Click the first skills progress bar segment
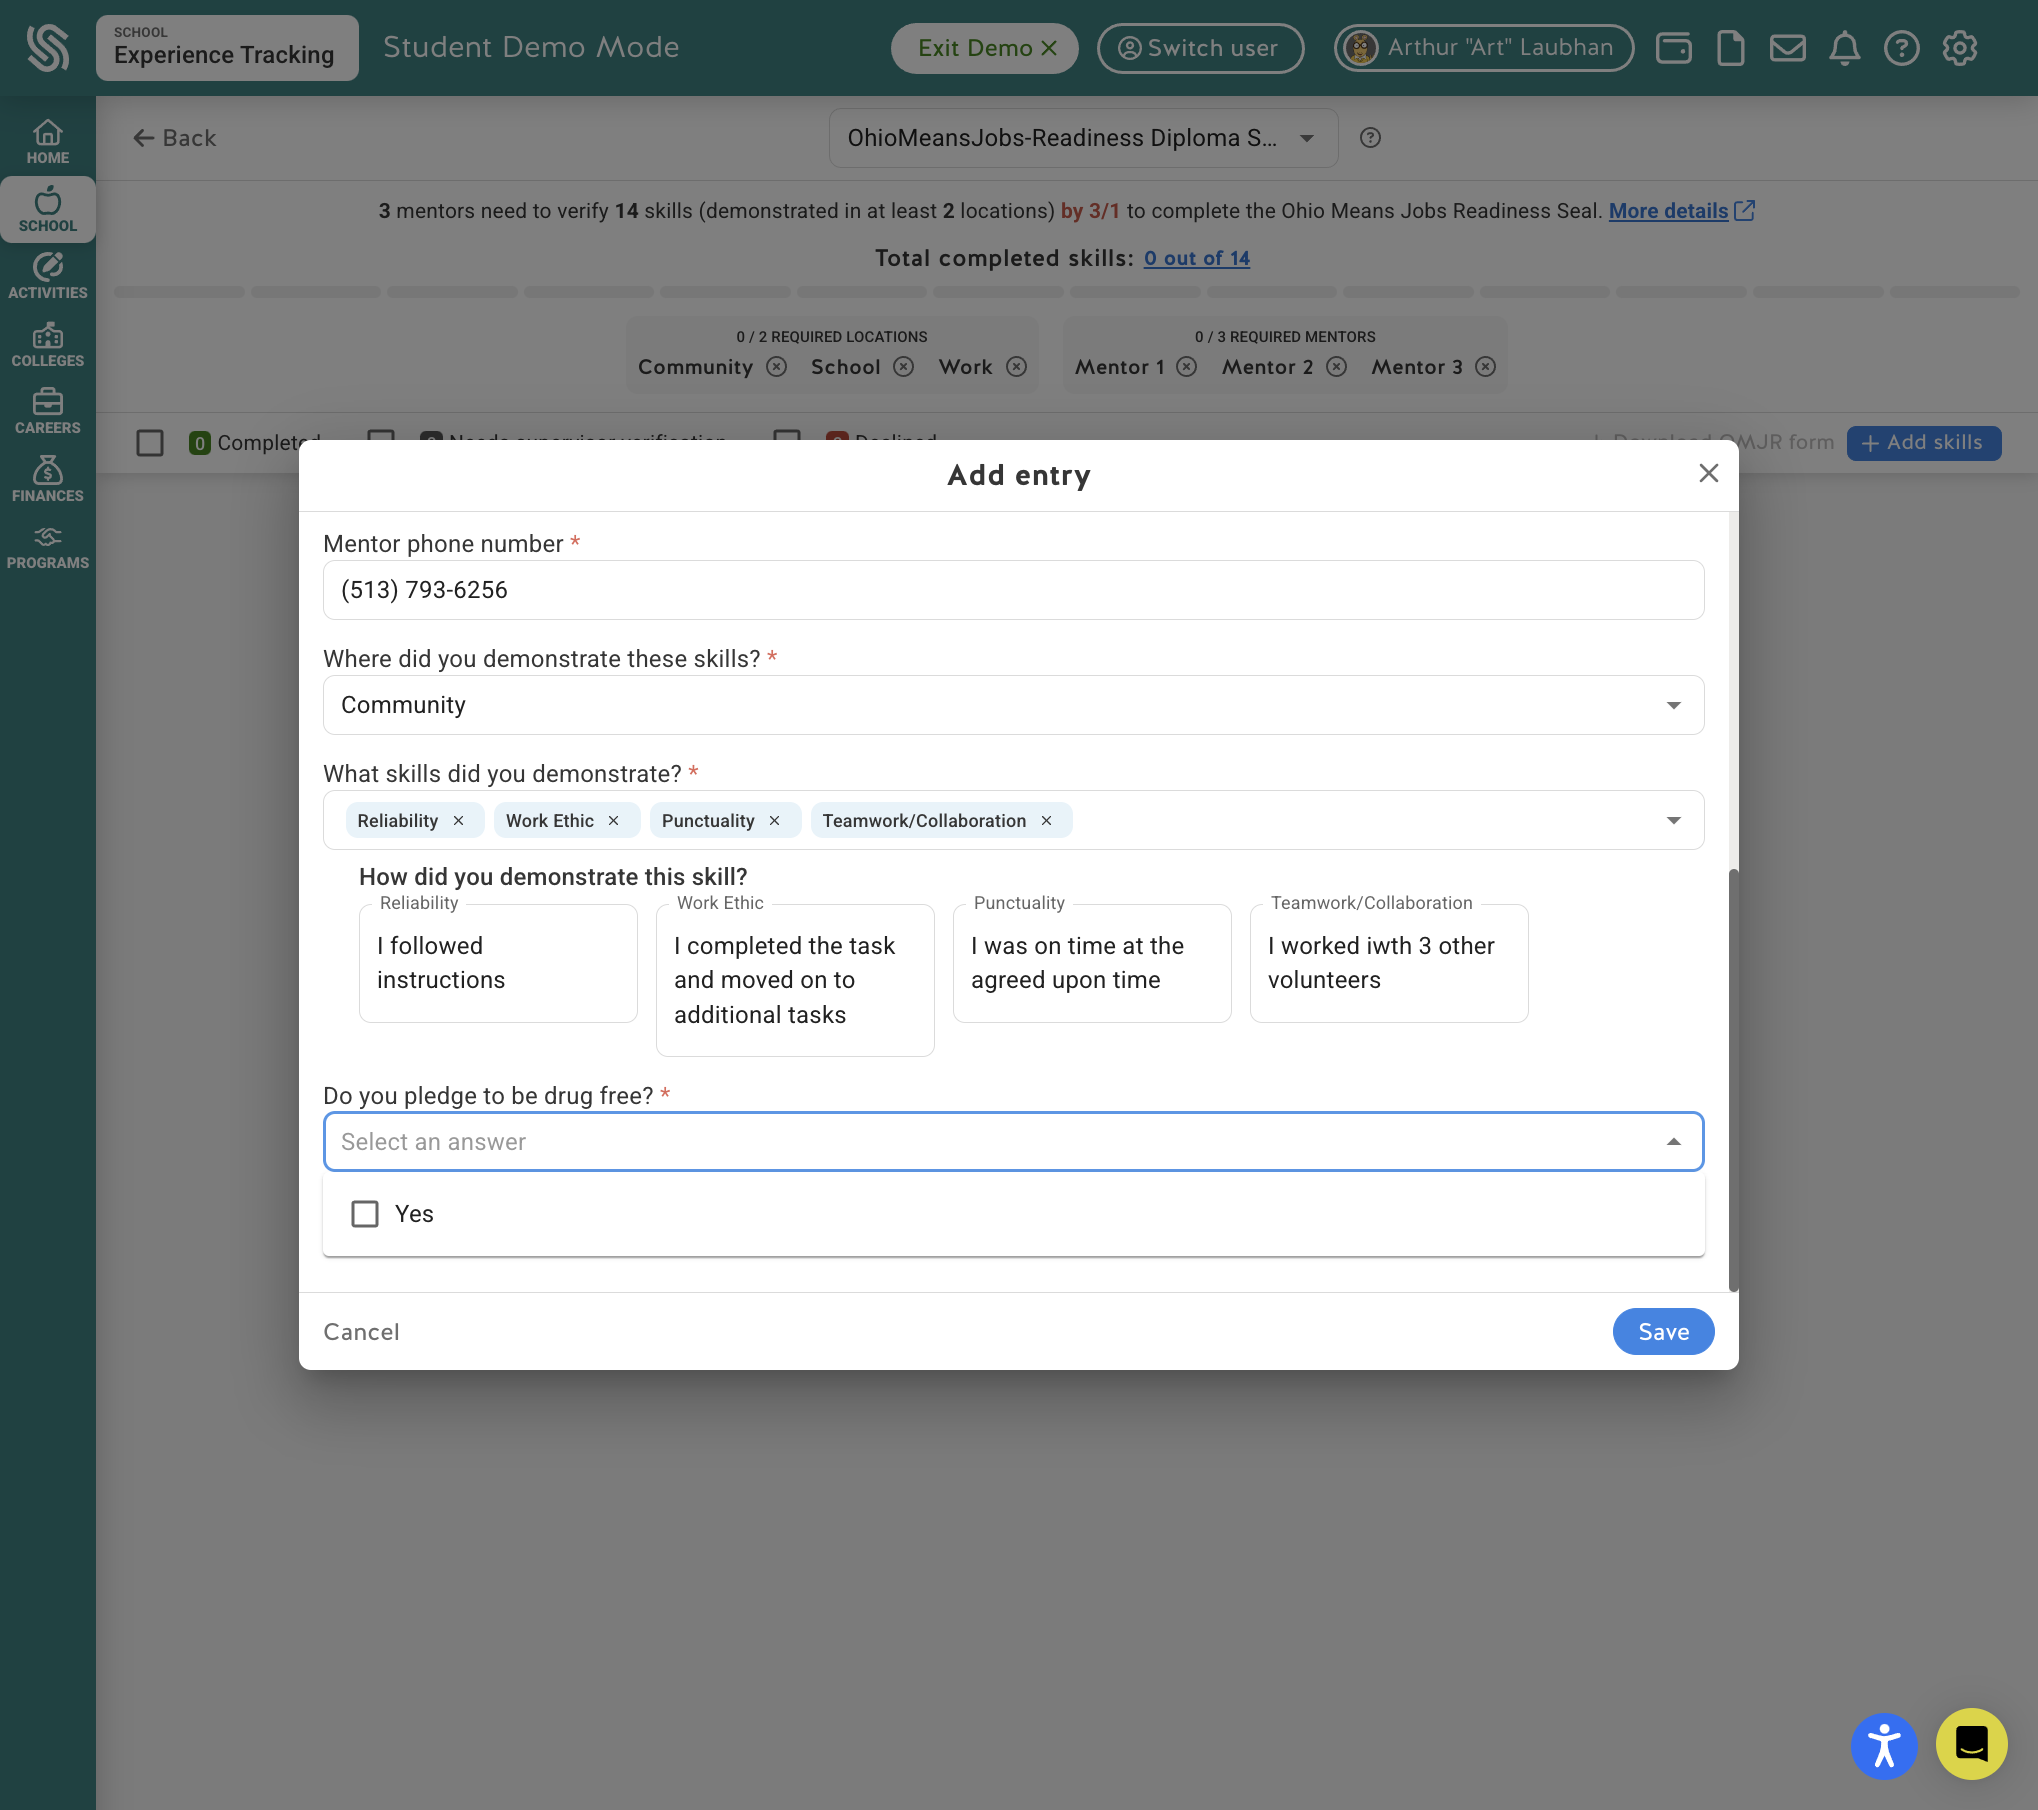The height and width of the screenshot is (1810, 2038). [179, 292]
